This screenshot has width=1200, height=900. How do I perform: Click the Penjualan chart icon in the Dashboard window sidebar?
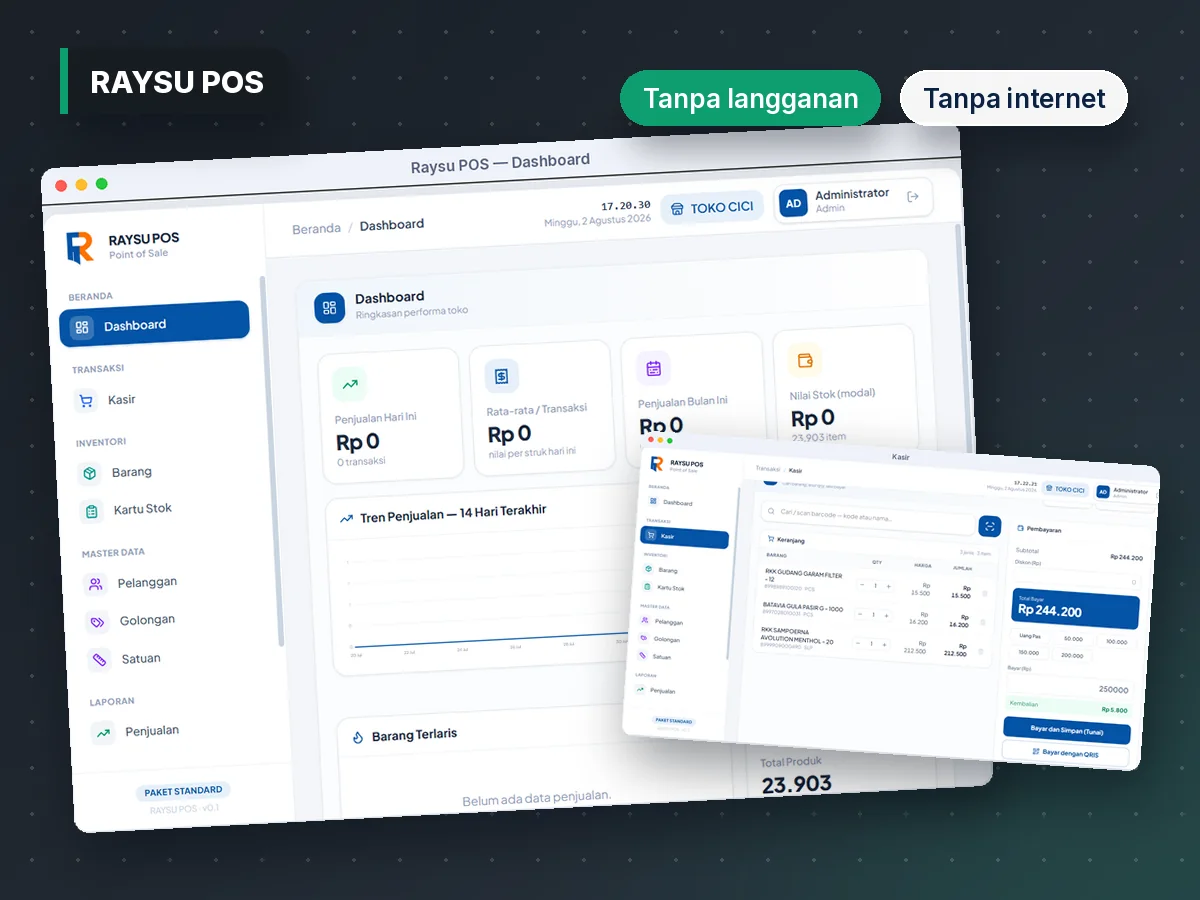(102, 733)
